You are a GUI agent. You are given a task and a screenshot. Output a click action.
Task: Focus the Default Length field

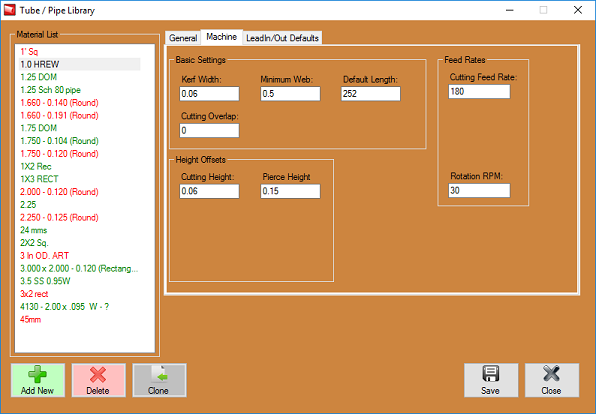tap(371, 94)
